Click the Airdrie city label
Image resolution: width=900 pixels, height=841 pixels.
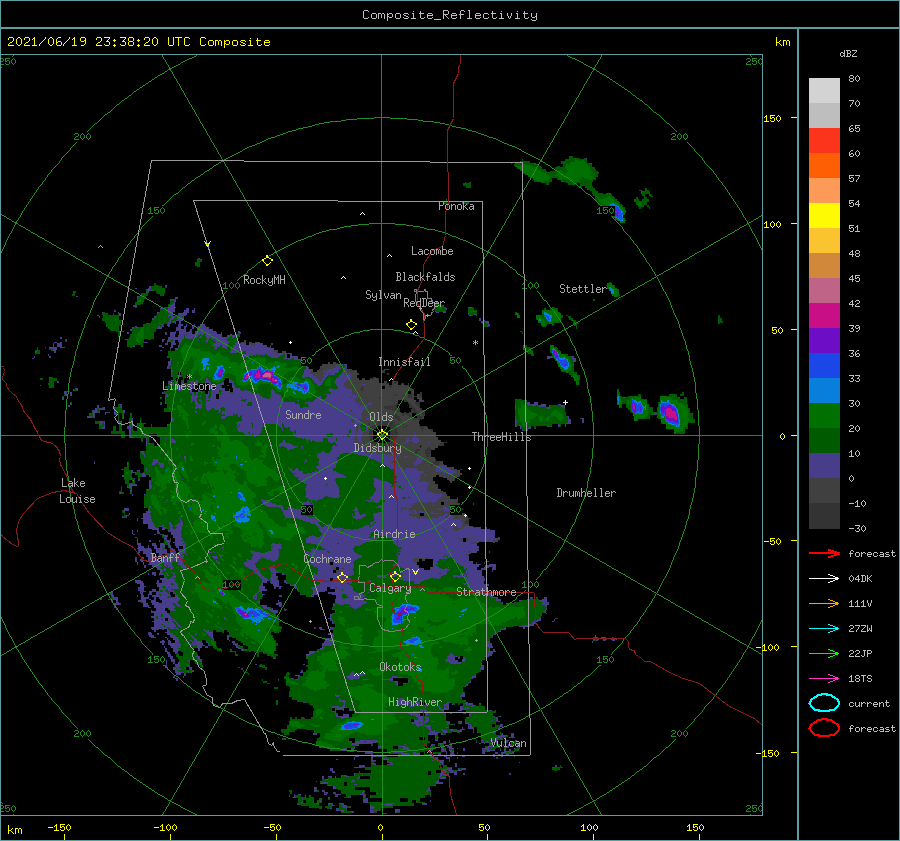(394, 534)
